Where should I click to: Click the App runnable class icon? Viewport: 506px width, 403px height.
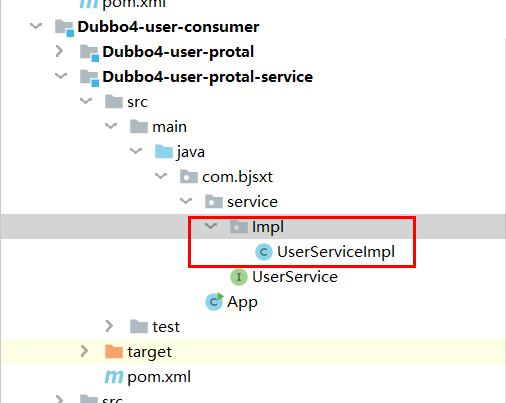tap(214, 302)
